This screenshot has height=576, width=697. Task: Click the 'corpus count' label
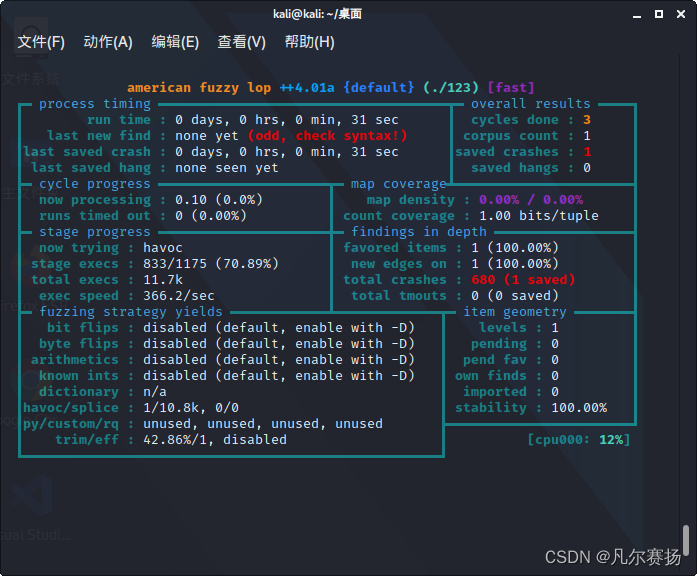(x=511, y=136)
